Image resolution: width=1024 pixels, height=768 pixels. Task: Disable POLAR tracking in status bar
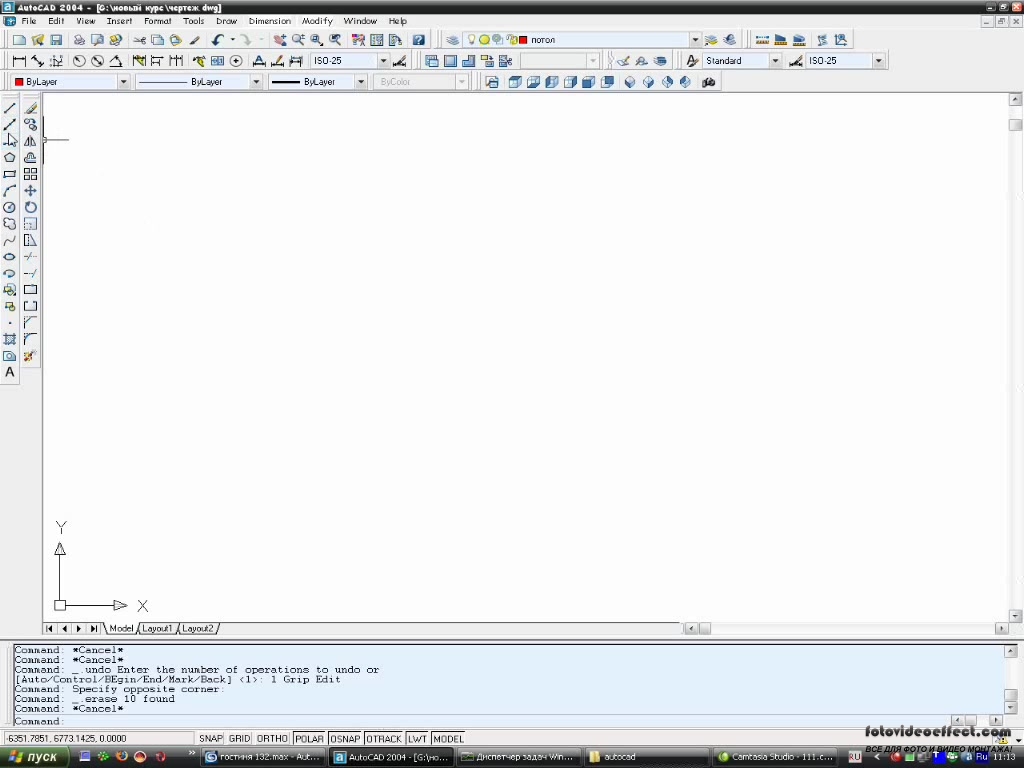309,739
